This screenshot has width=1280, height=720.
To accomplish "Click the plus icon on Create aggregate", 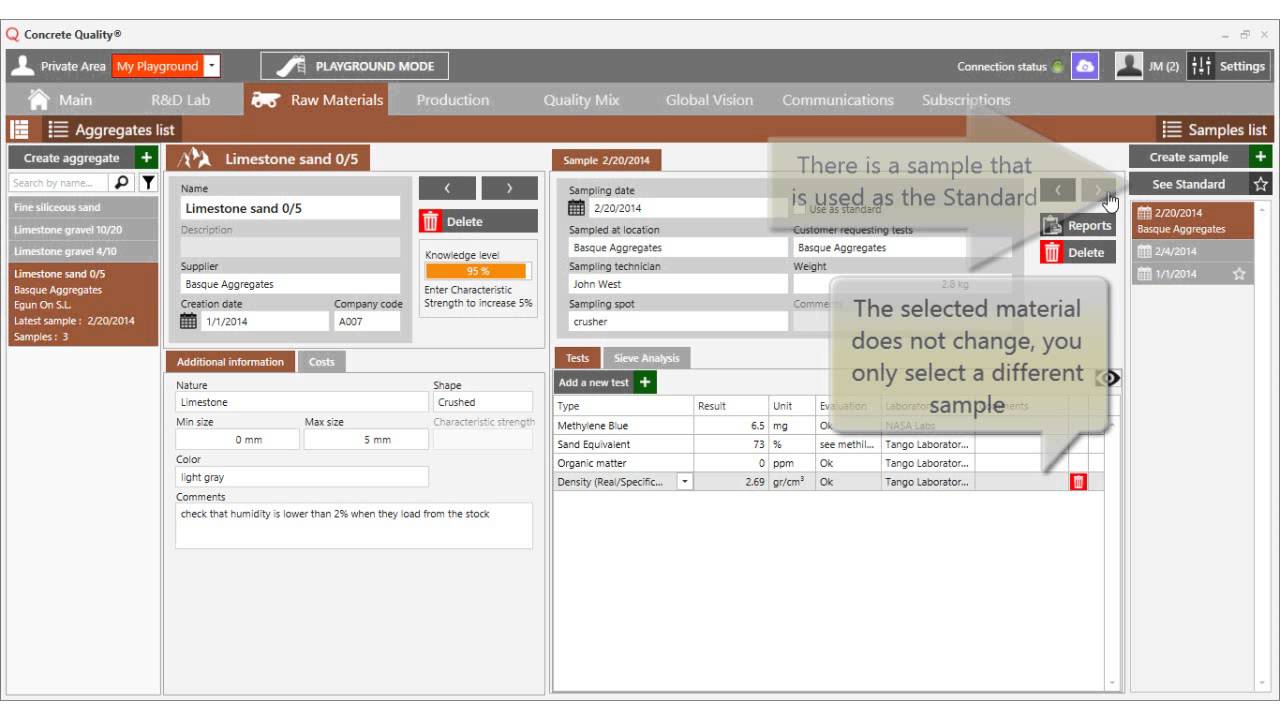I will coord(147,158).
